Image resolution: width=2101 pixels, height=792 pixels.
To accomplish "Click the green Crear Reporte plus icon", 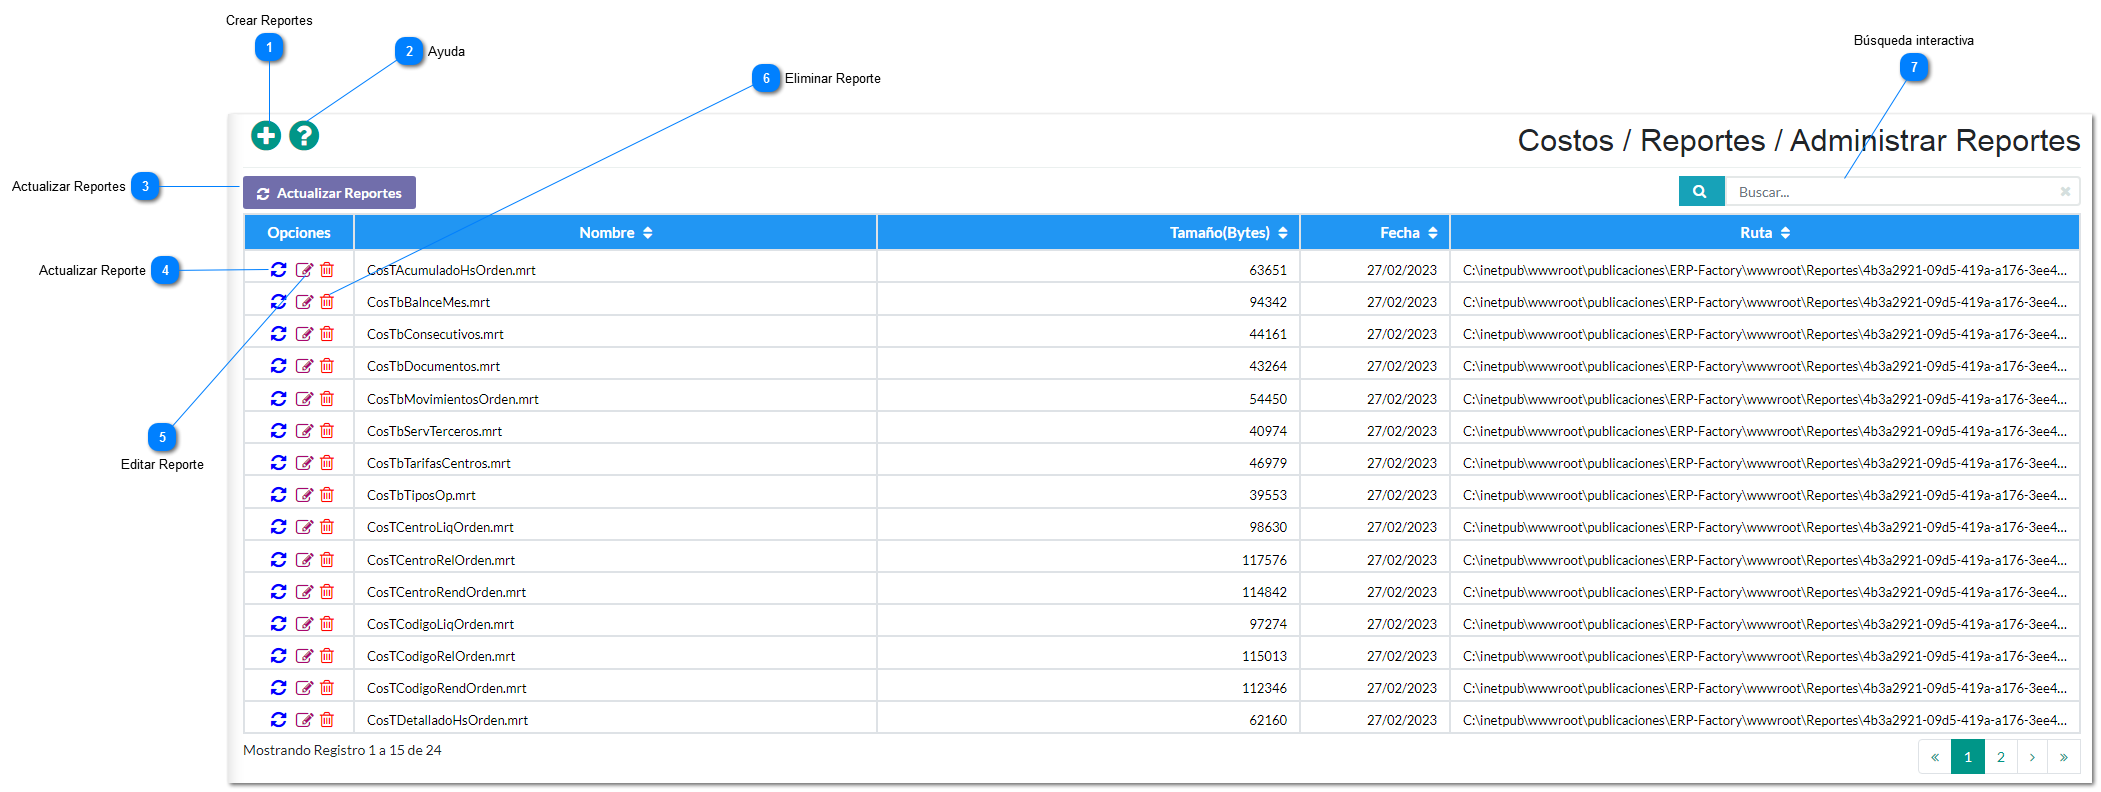I will [266, 135].
